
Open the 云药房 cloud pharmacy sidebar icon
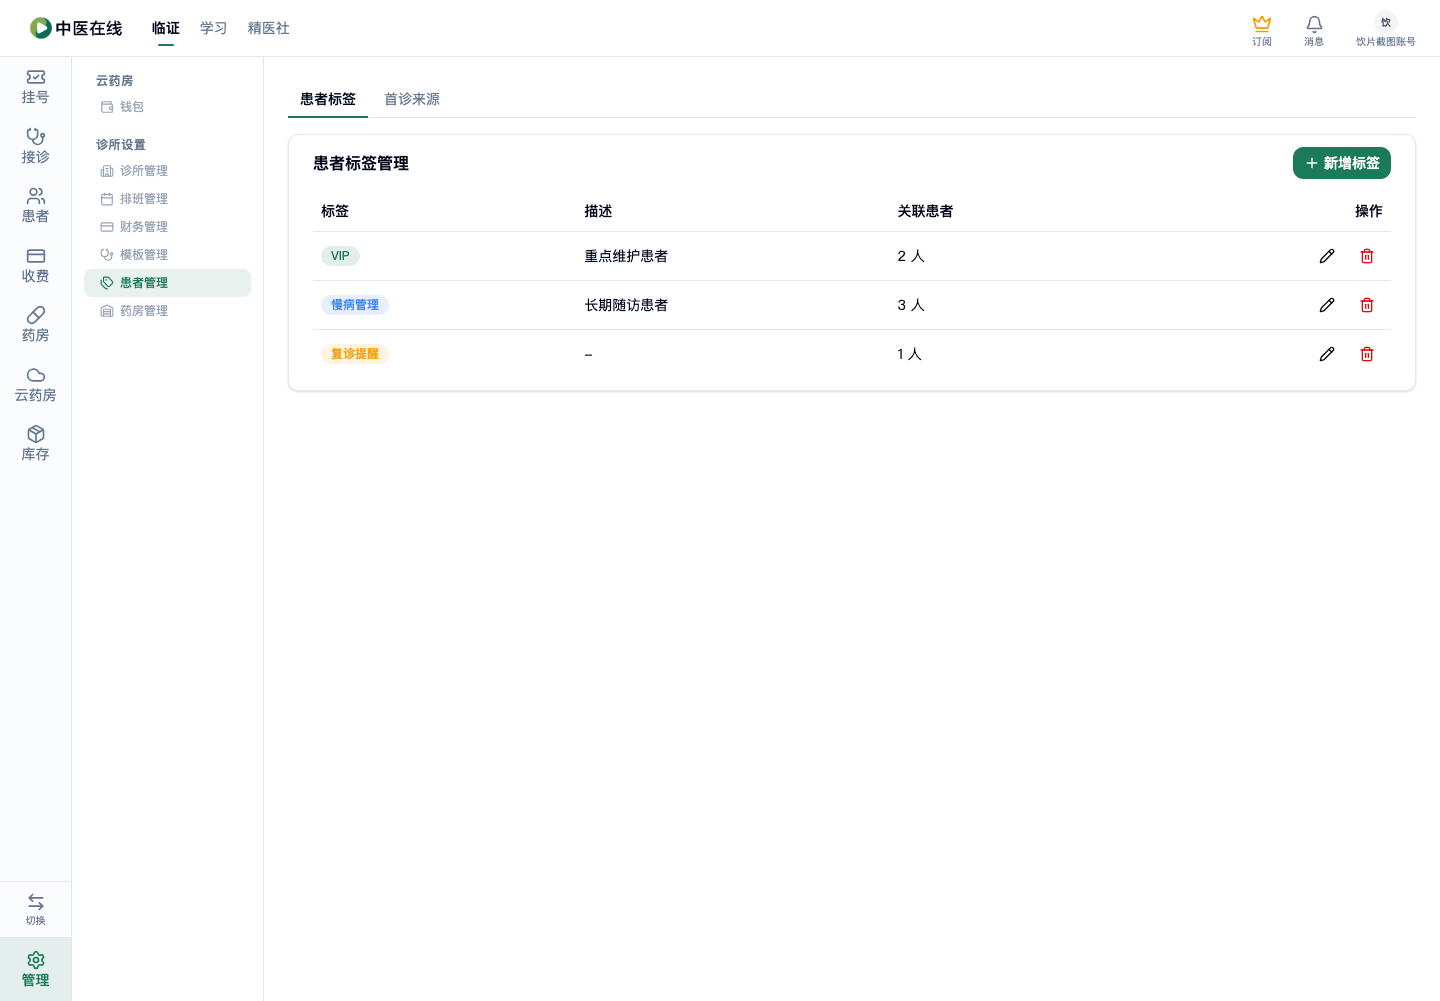click(x=36, y=385)
